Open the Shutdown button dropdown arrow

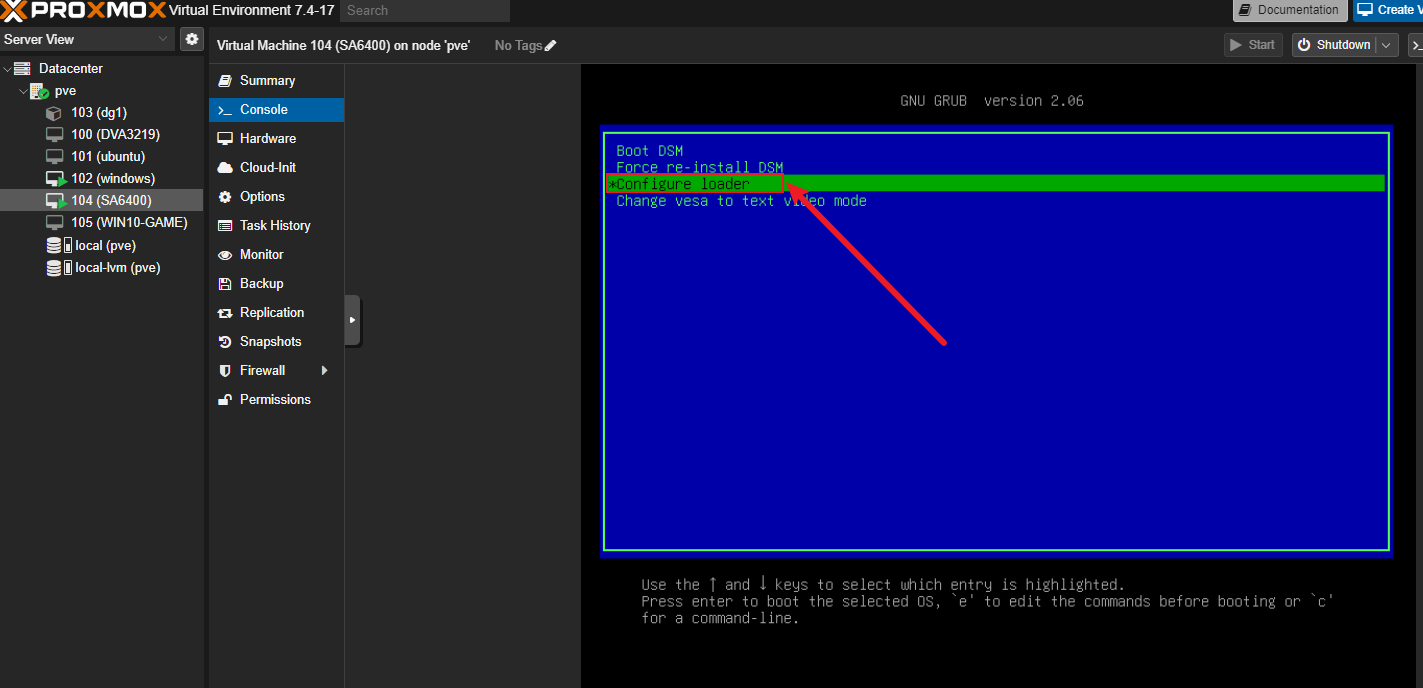pyautogui.click(x=1386, y=45)
